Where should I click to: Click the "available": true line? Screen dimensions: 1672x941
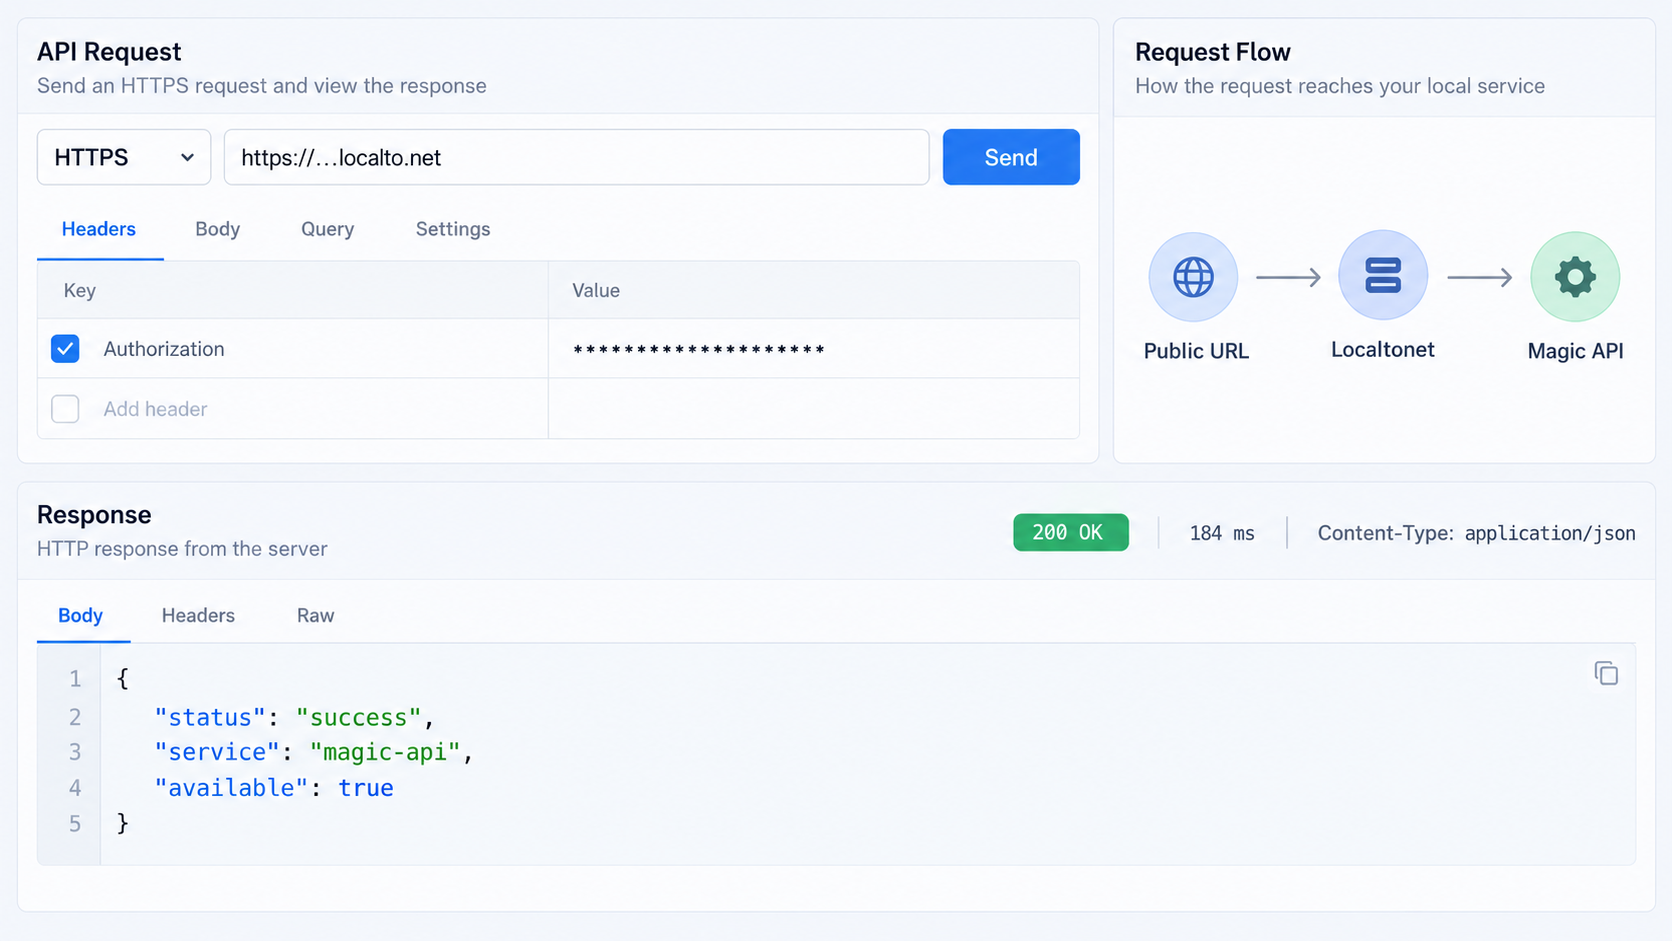point(274,788)
